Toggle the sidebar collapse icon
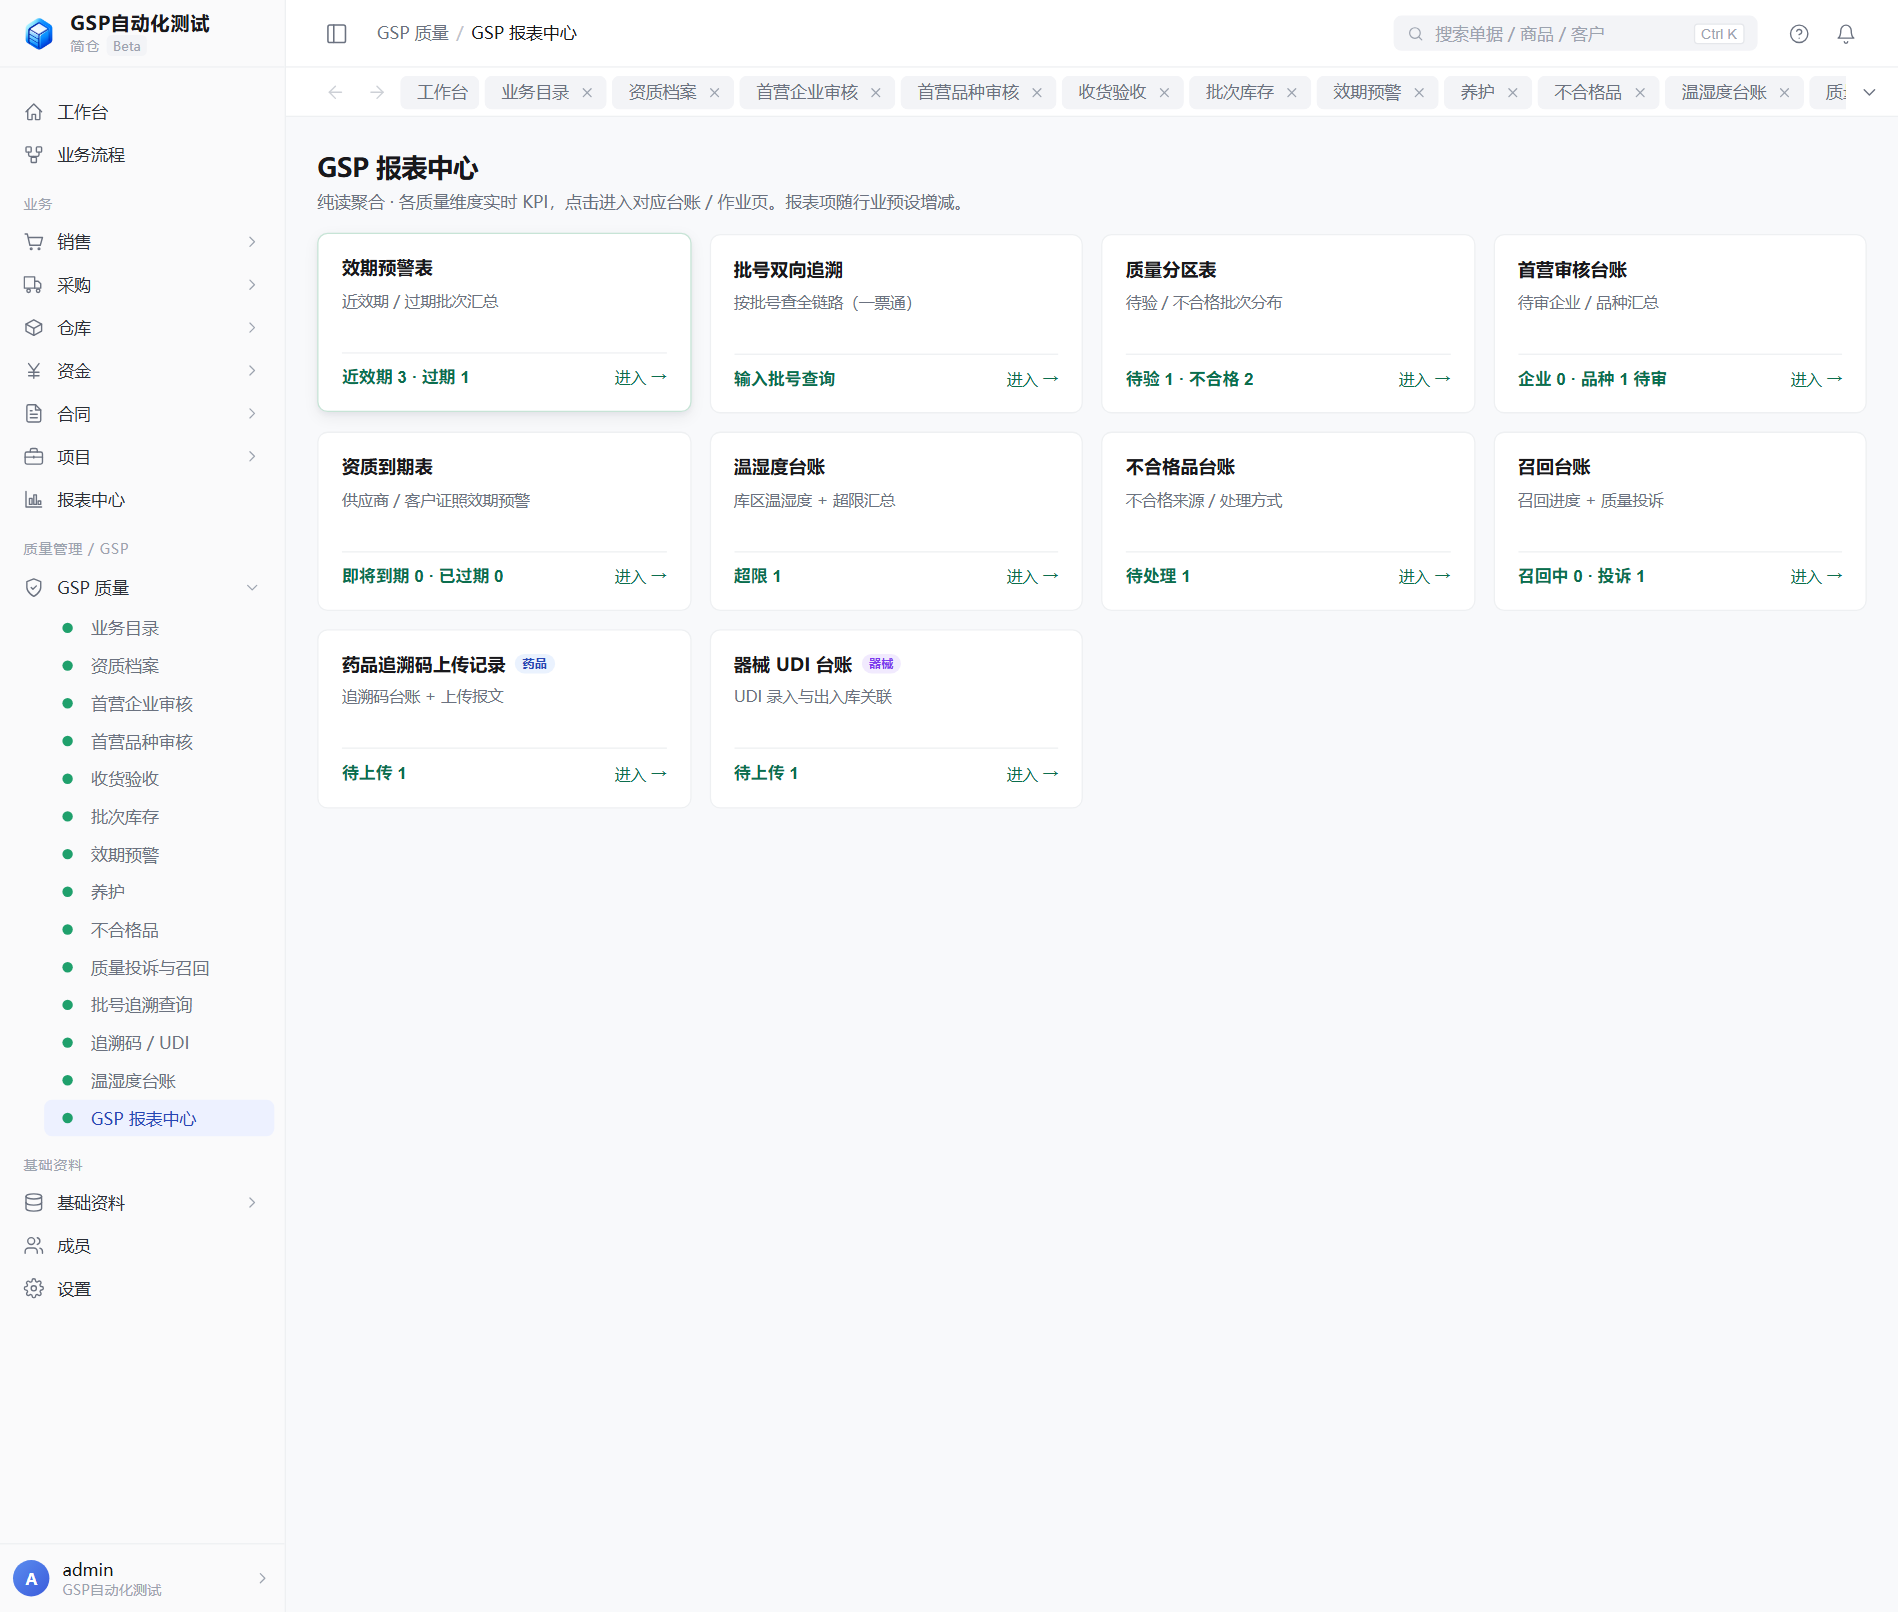Screen dimensions: 1898x1612 coord(337,34)
